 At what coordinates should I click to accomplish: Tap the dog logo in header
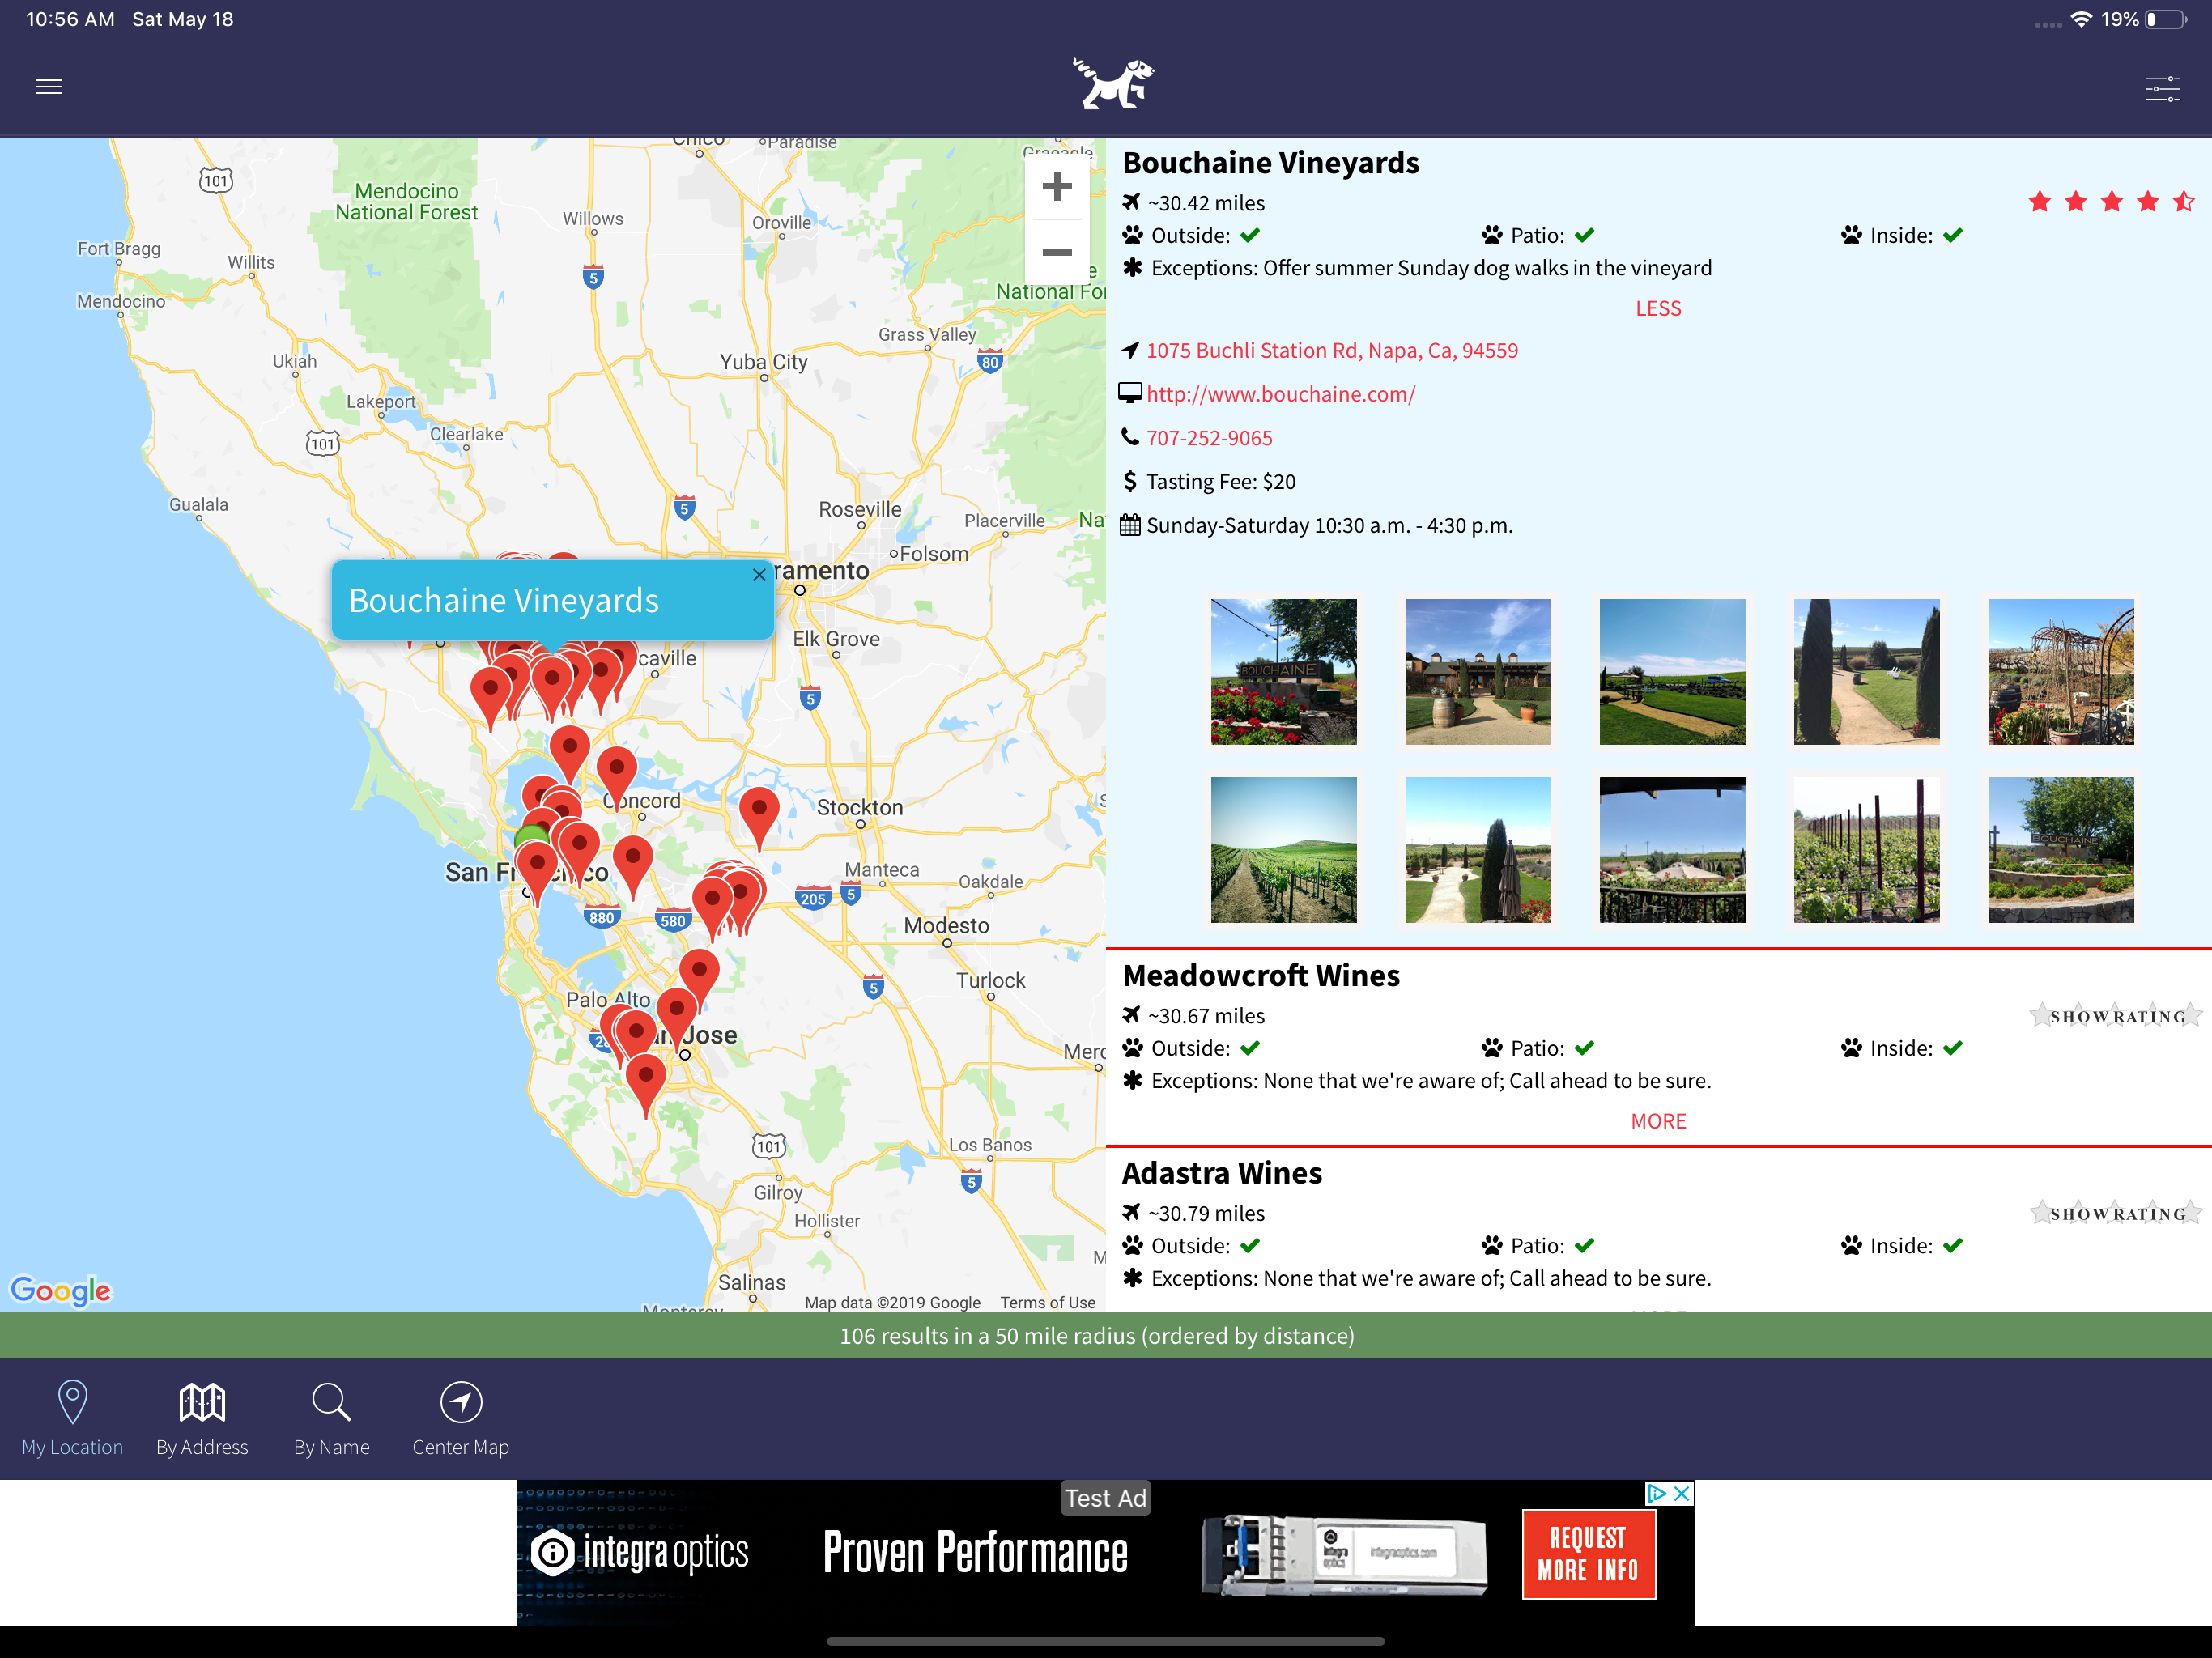(x=1113, y=83)
